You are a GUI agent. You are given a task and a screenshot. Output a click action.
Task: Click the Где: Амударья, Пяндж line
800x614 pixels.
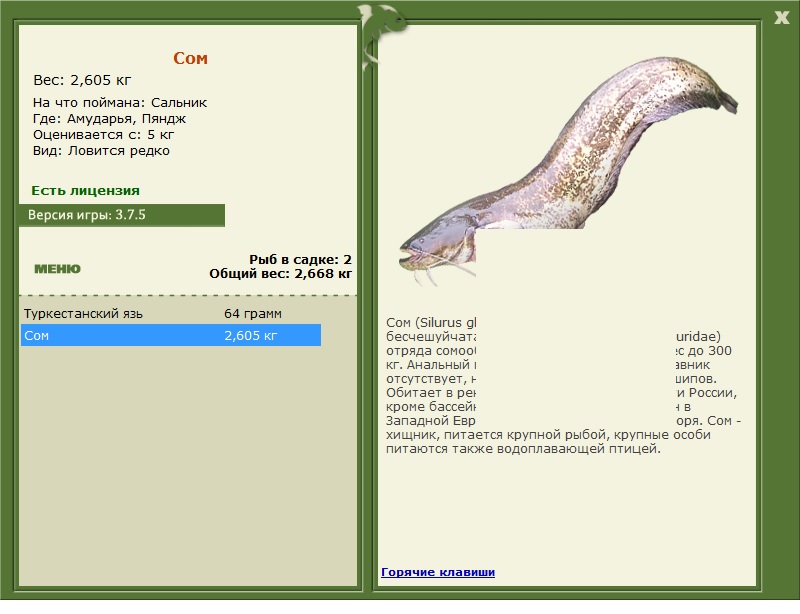tap(109, 119)
